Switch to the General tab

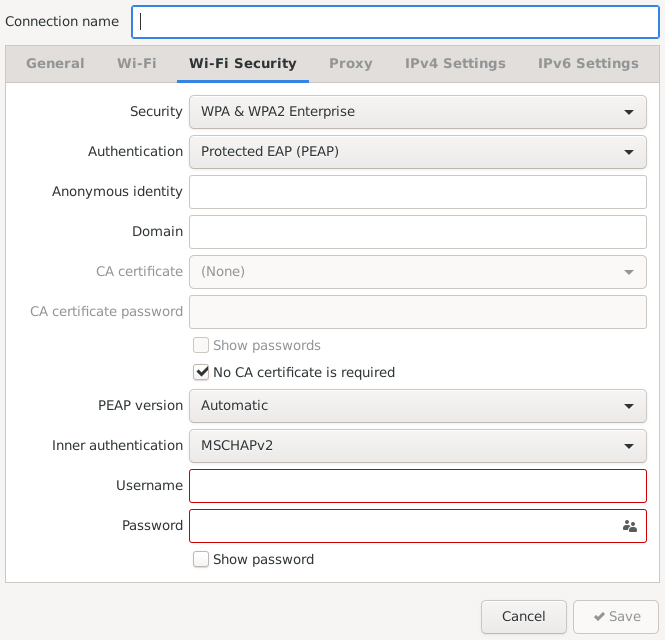(55, 64)
